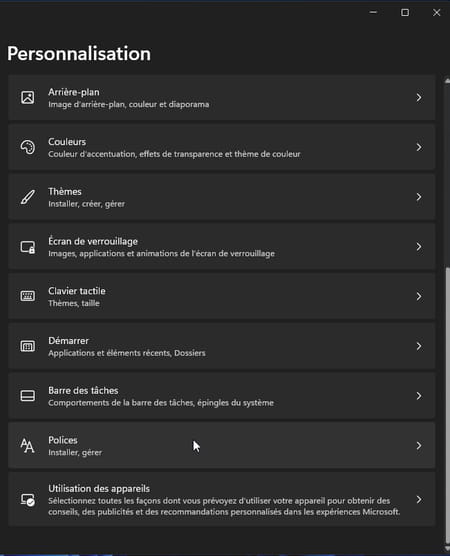This screenshot has height=556, width=450.
Task: Open the Clavier tactile settings entry
Action: point(222,296)
